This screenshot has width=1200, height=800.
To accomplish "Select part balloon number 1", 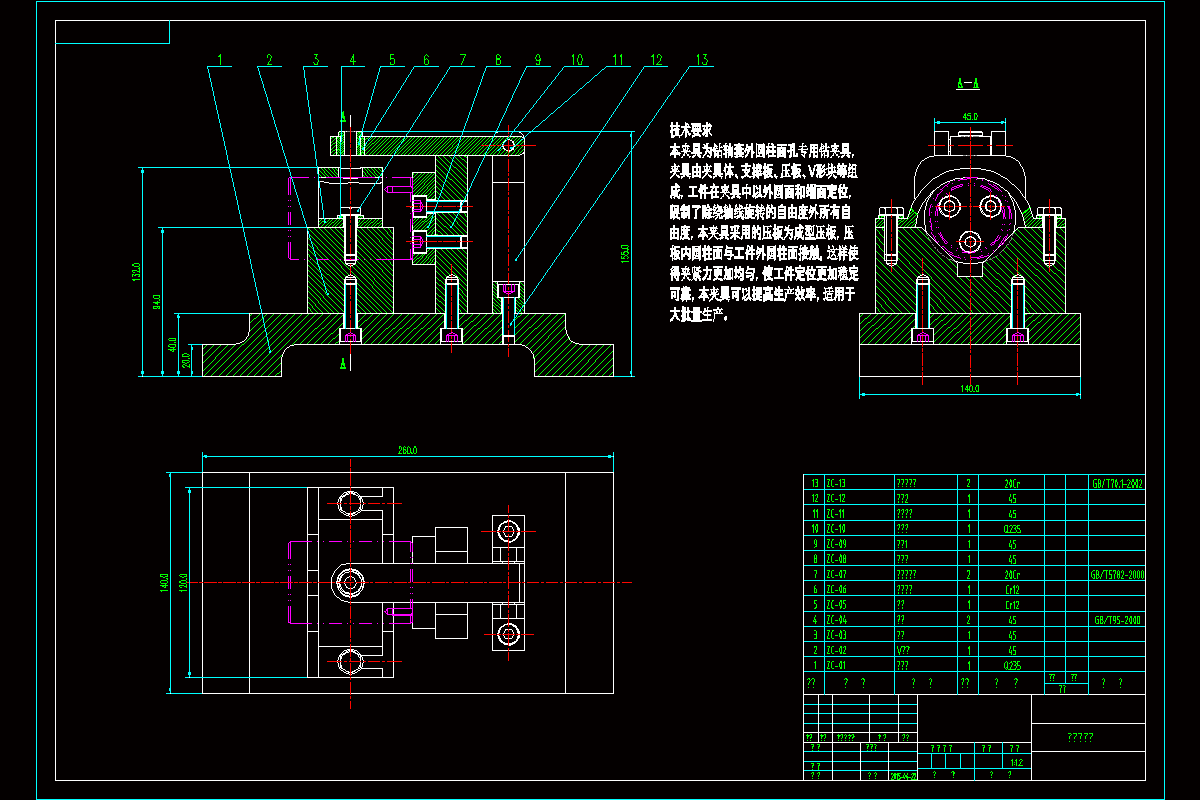I will (x=220, y=59).
